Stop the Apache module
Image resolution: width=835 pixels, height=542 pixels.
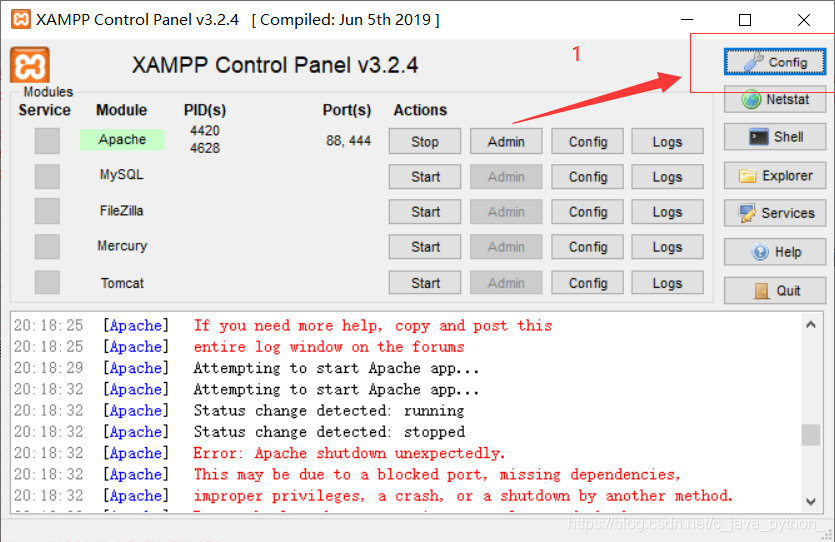tap(425, 142)
